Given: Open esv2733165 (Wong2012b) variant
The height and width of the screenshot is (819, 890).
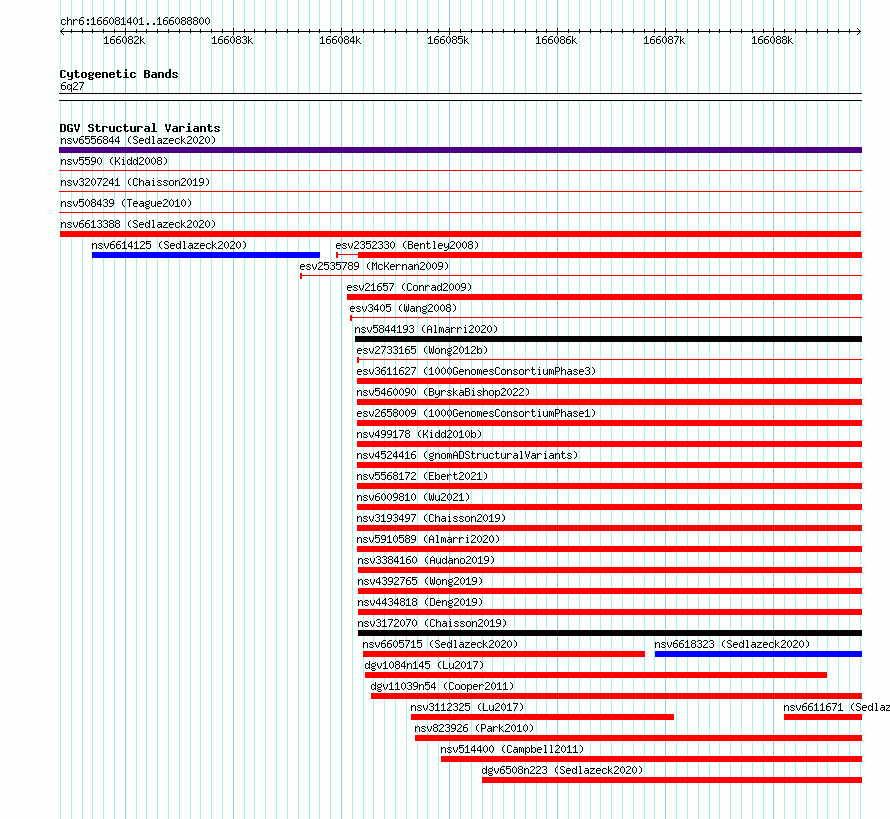Looking at the screenshot, I should coord(422,350).
